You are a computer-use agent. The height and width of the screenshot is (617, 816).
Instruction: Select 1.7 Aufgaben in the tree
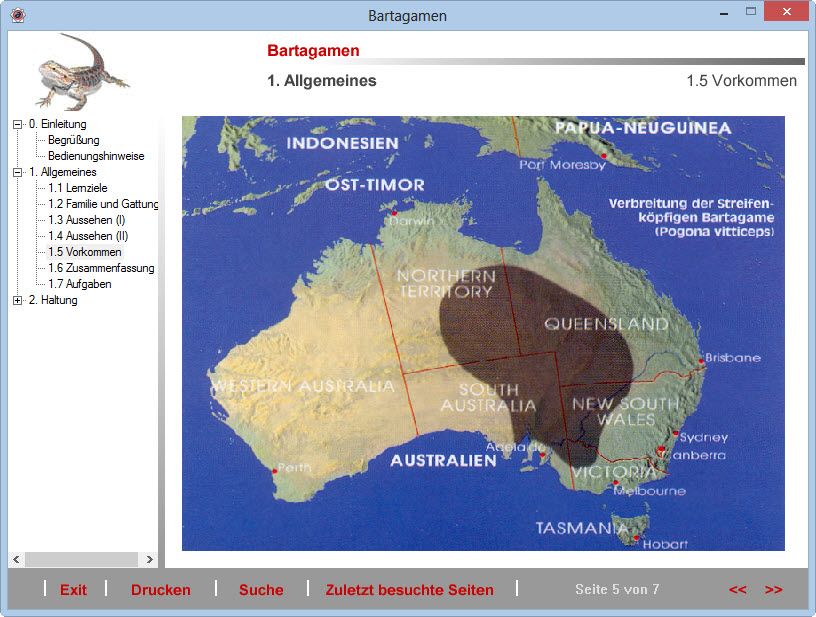pos(80,284)
